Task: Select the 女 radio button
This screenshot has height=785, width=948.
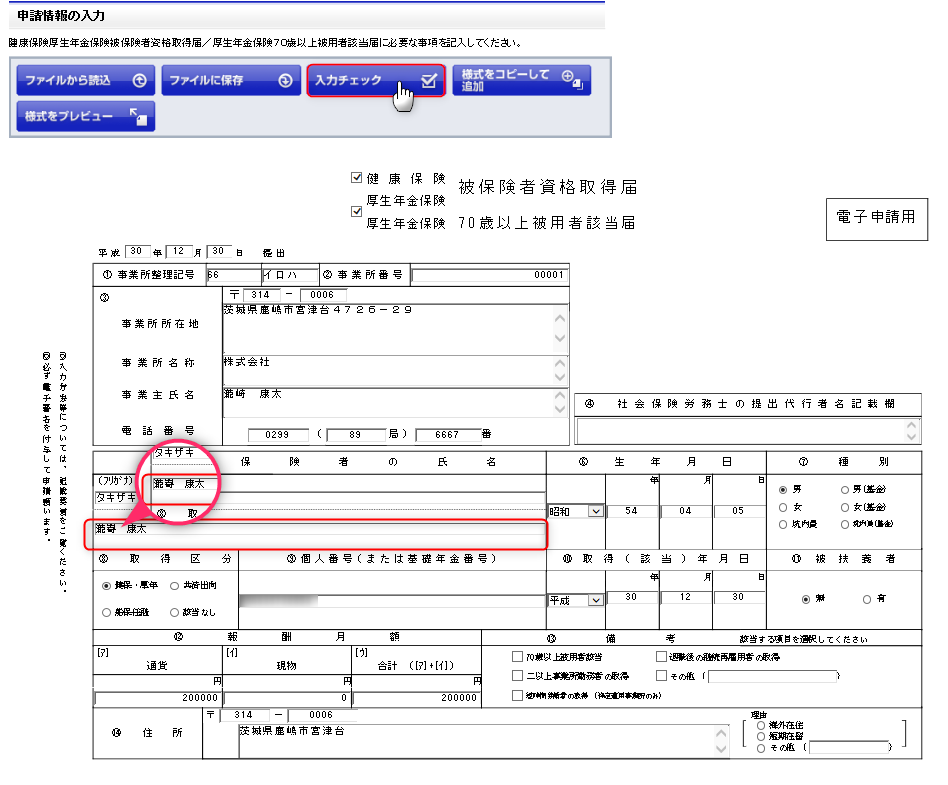Action: pos(783,507)
